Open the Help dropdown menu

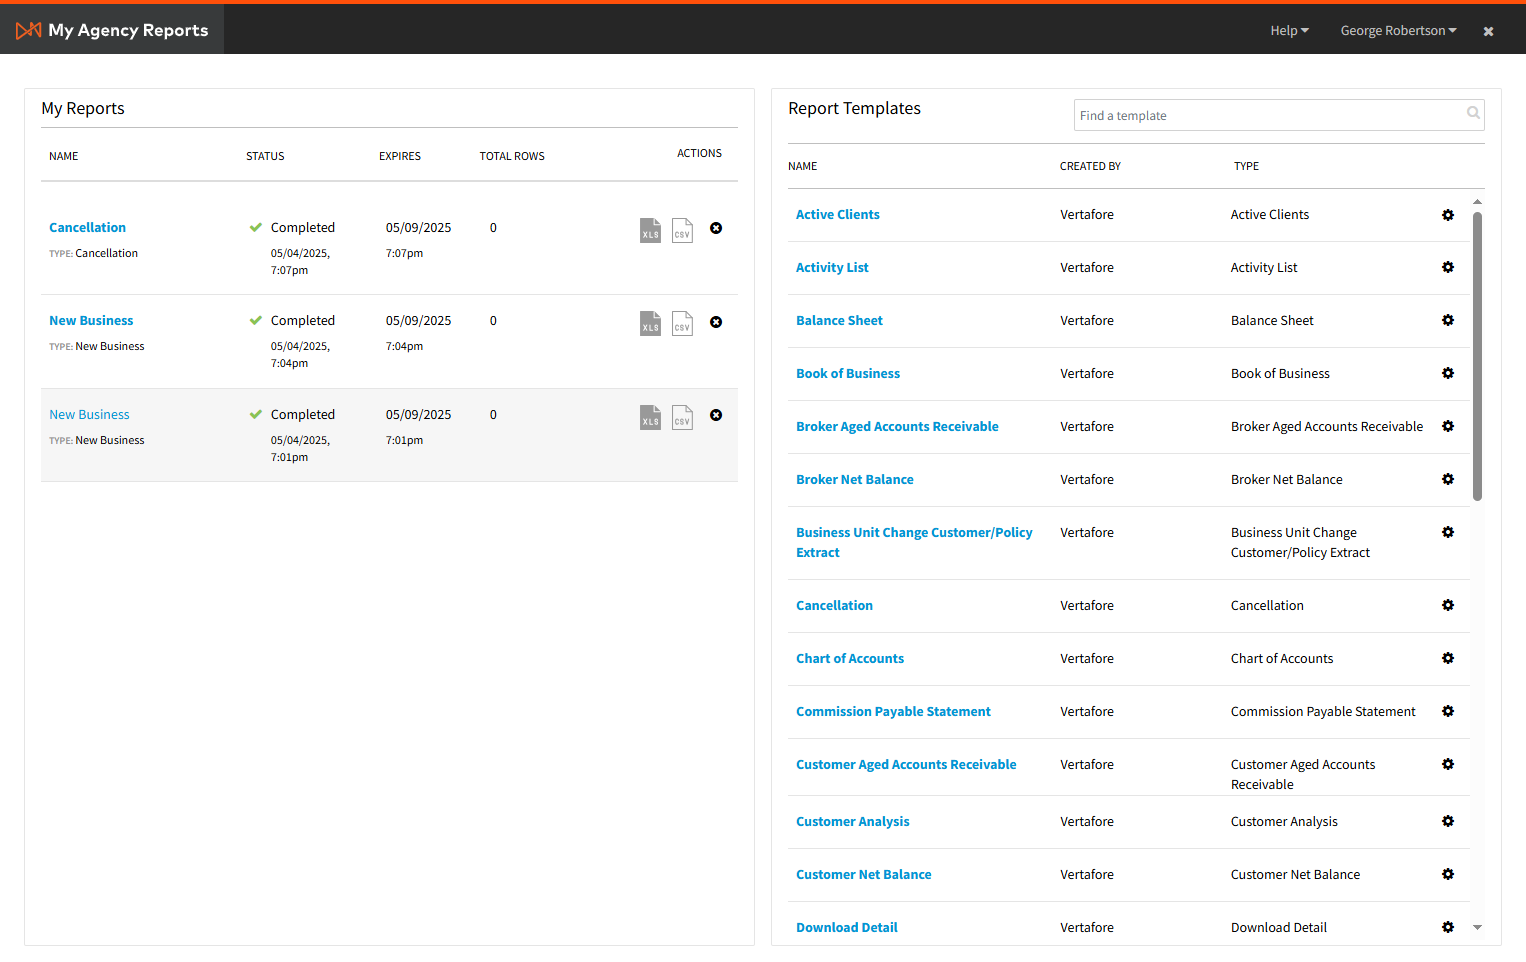(1289, 31)
